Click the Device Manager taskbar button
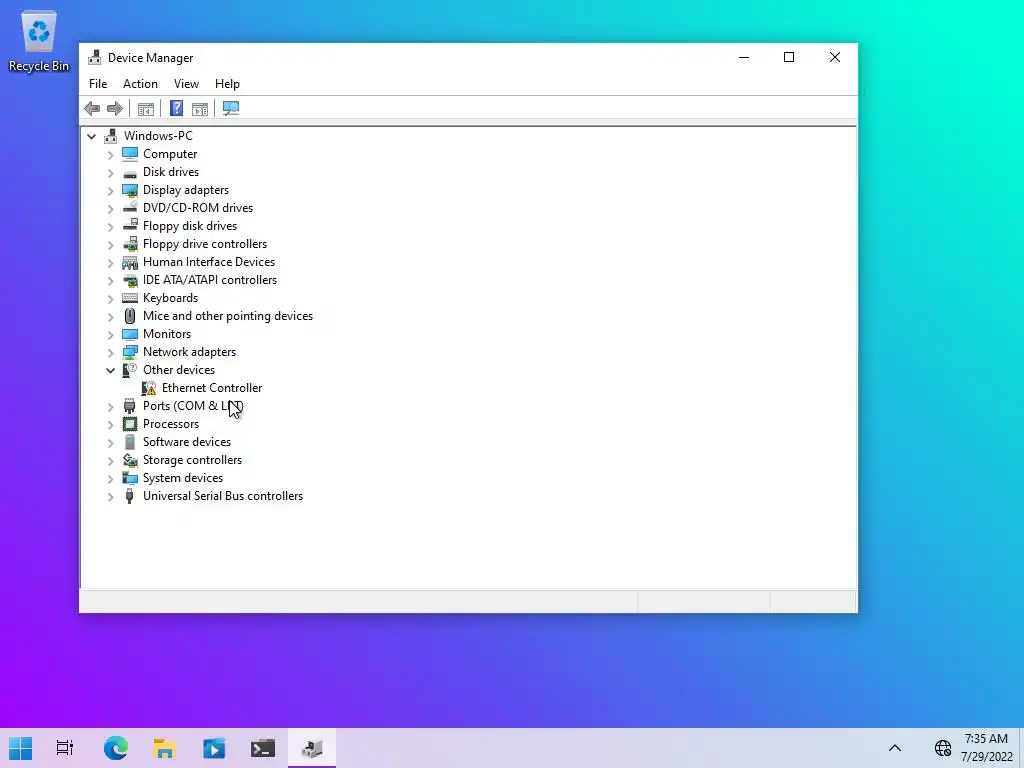The height and width of the screenshot is (768, 1024). (x=312, y=748)
